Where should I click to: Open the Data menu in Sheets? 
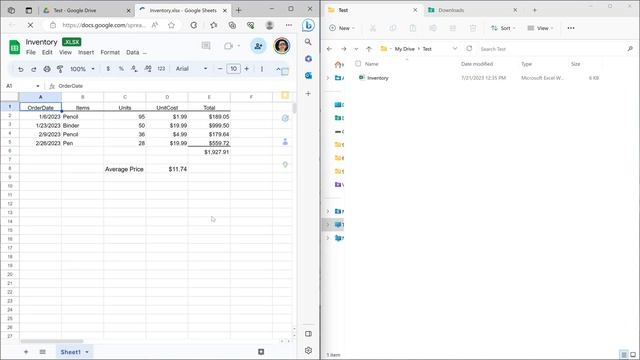click(133, 52)
